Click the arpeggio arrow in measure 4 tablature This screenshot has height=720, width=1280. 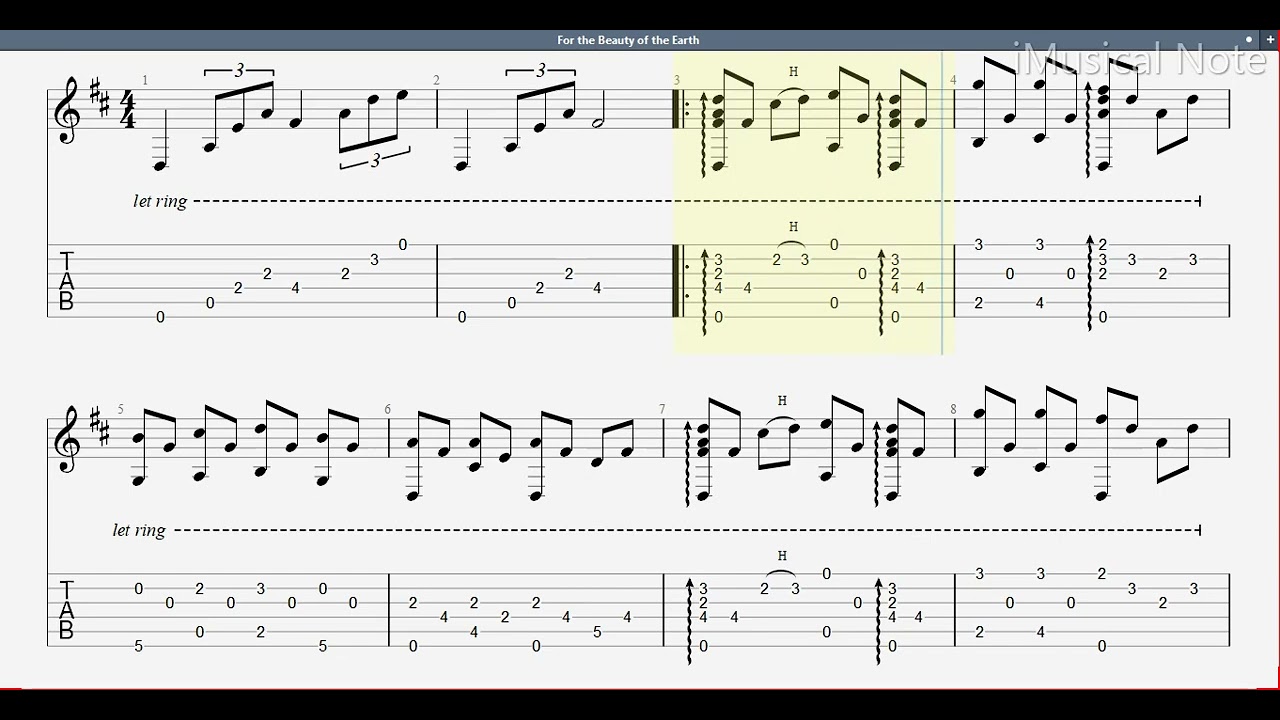(x=1090, y=283)
